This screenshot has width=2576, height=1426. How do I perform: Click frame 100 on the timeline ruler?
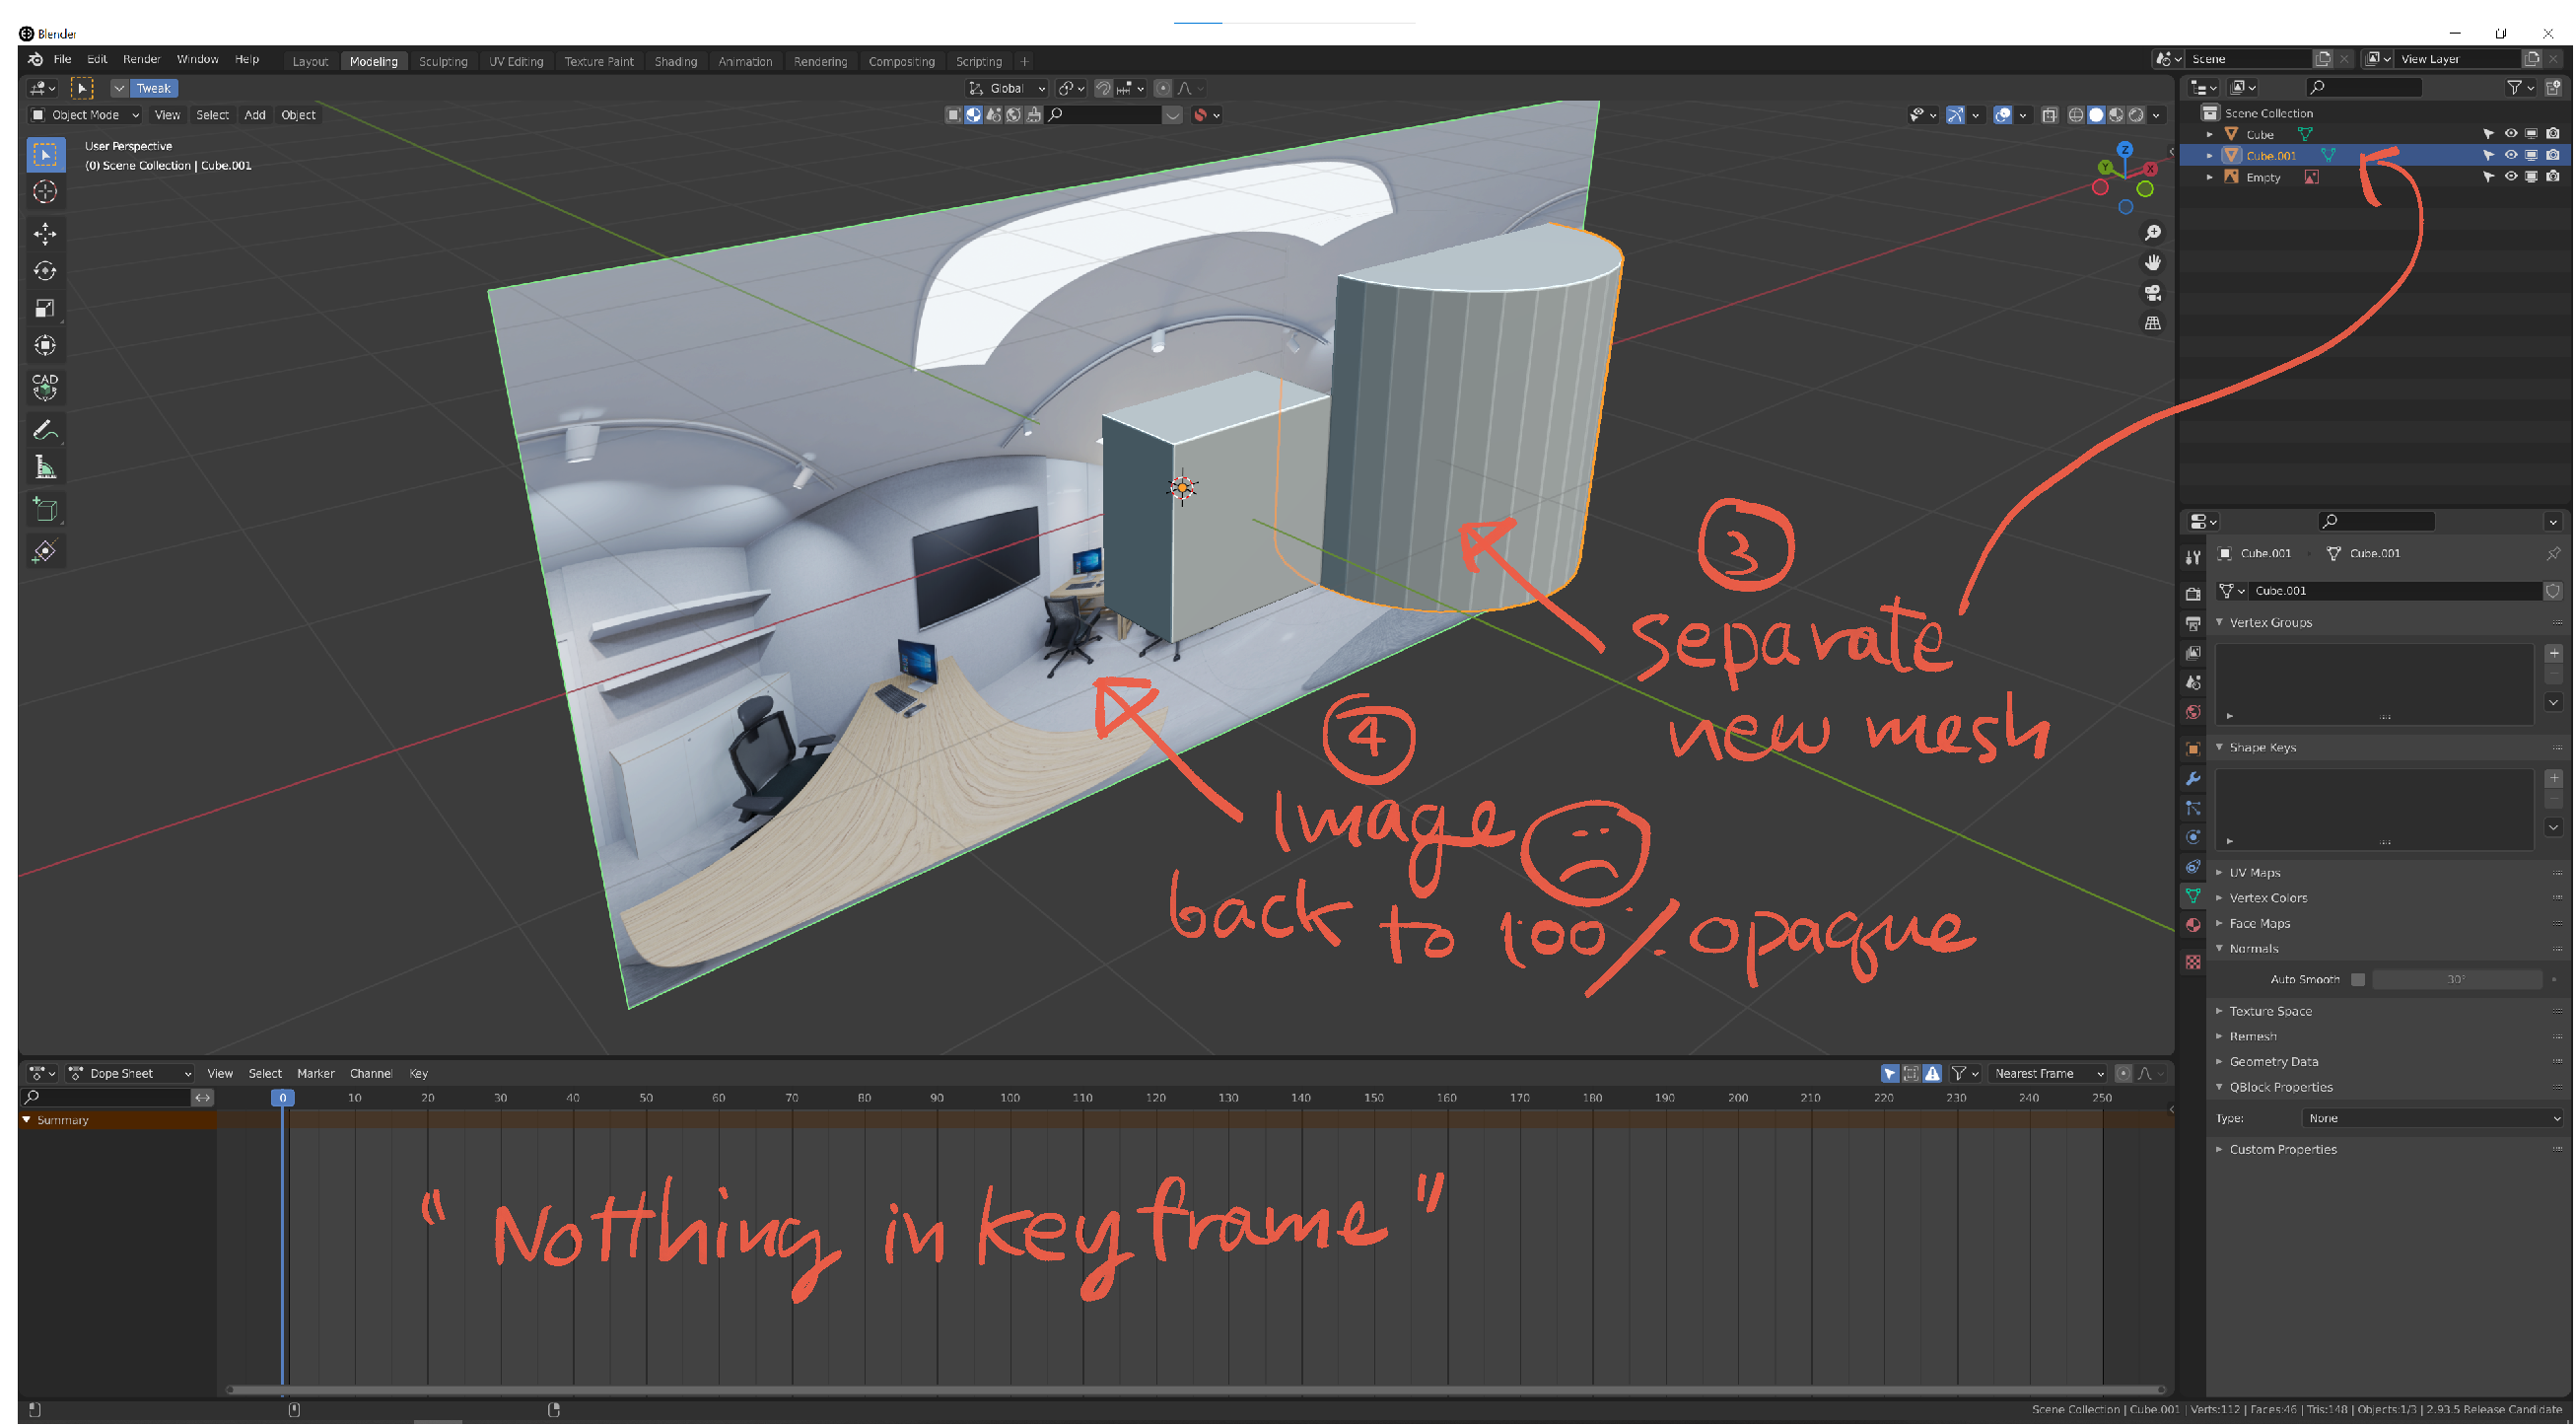1010,1098
